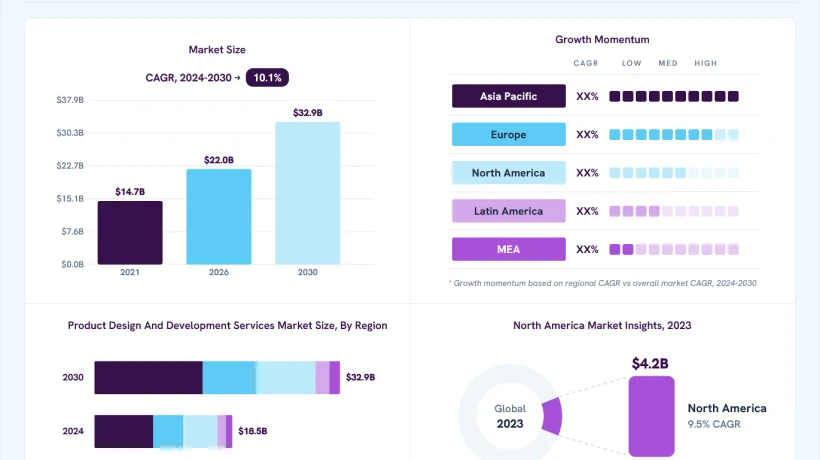820x460 pixels.
Task: Click the 2026 bar in Market Size chart
Action: pyautogui.click(x=219, y=216)
